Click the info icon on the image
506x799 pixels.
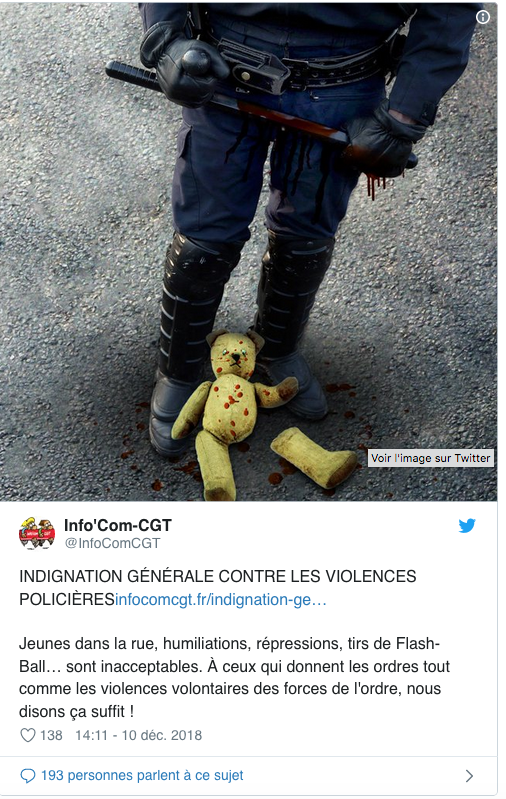pos(483,17)
